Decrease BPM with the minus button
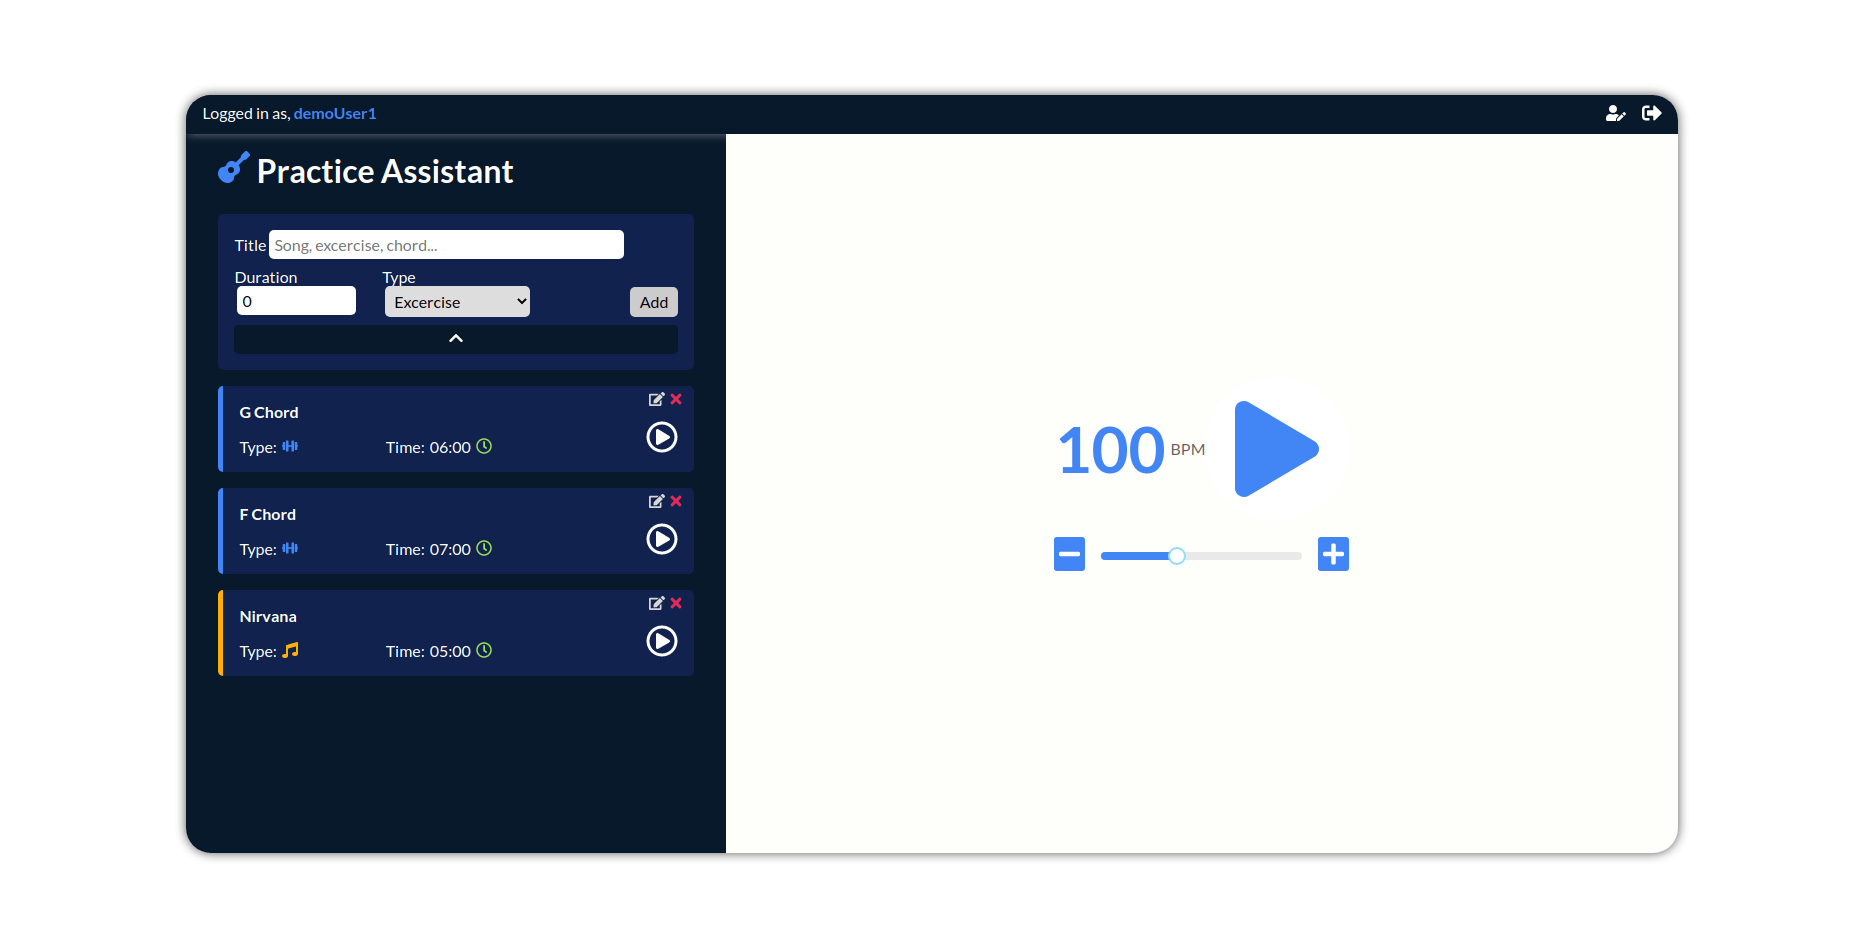This screenshot has height=946, width=1862. (x=1069, y=554)
